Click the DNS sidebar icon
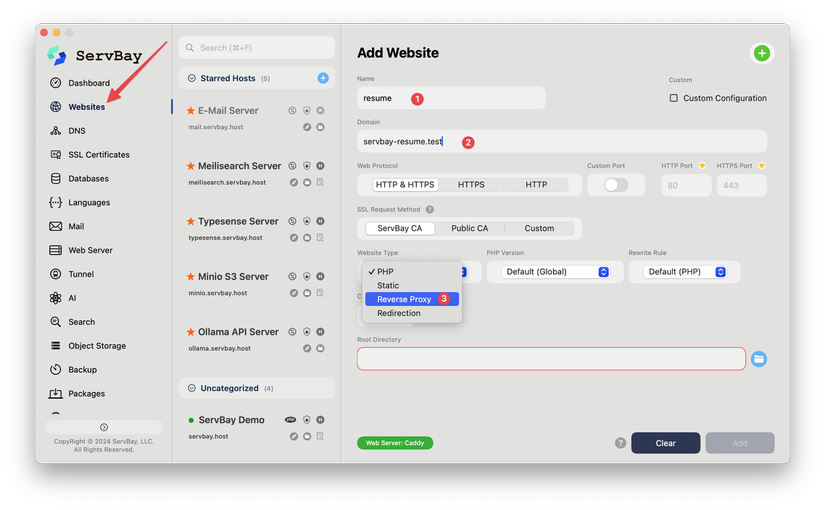This screenshot has width=825, height=510. tap(55, 131)
